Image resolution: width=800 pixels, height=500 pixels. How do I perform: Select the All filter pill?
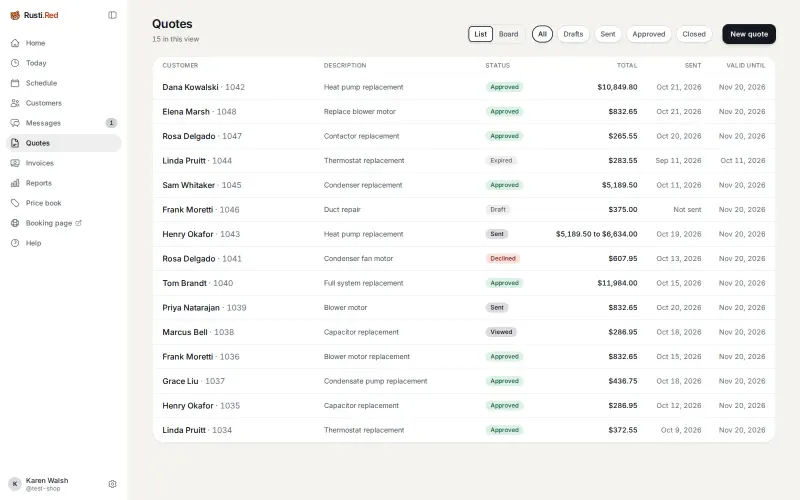point(542,34)
